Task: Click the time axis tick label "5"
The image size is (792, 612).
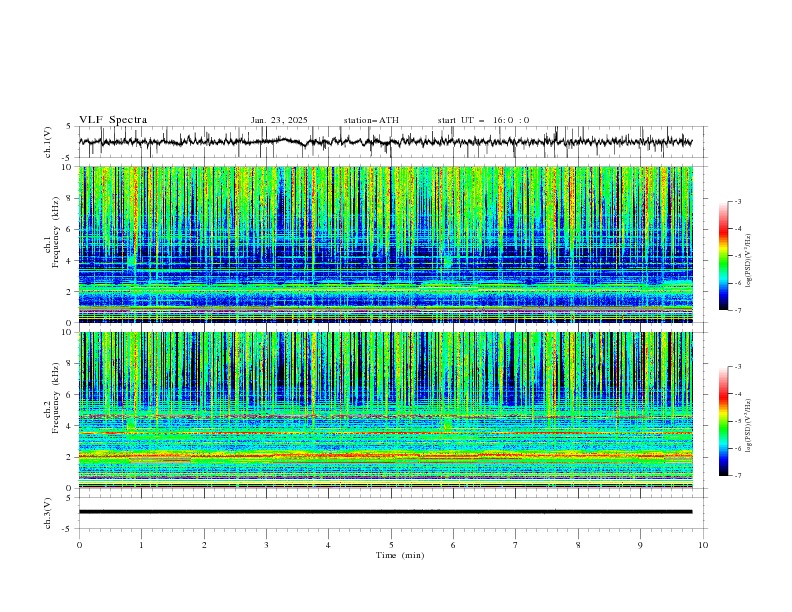Action: click(x=391, y=545)
